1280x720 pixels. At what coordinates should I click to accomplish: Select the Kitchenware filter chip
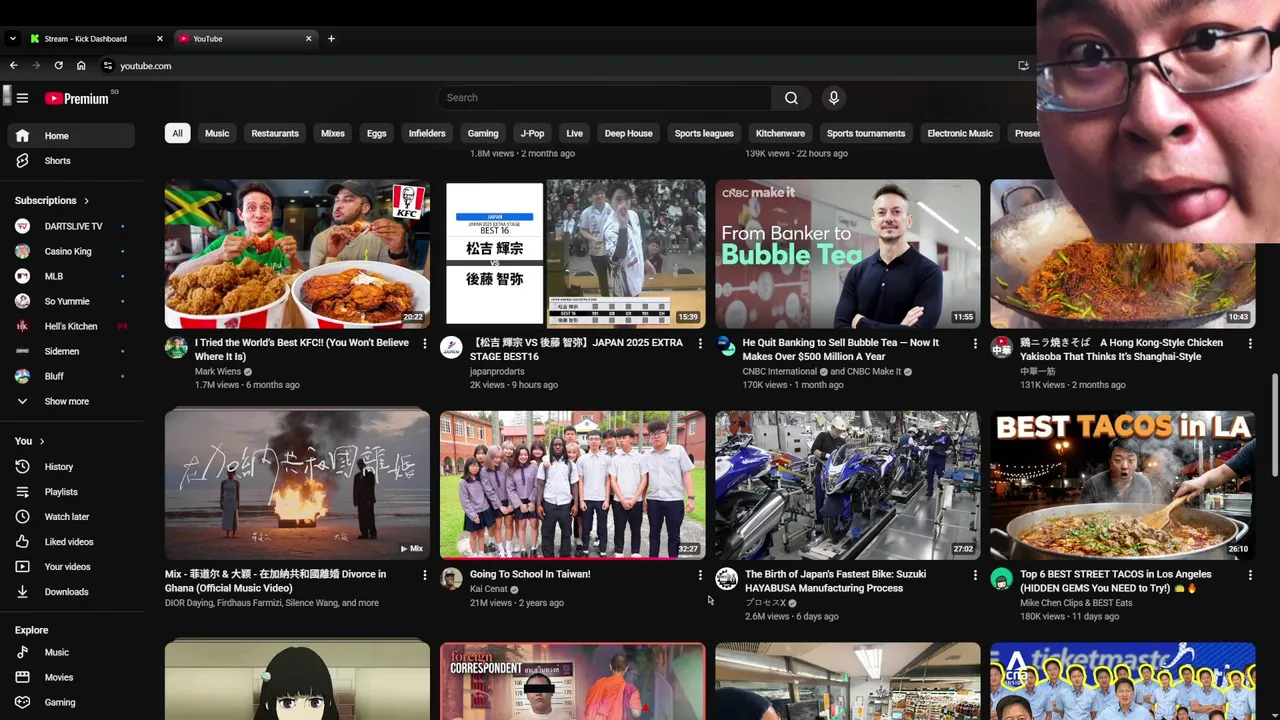780,133
